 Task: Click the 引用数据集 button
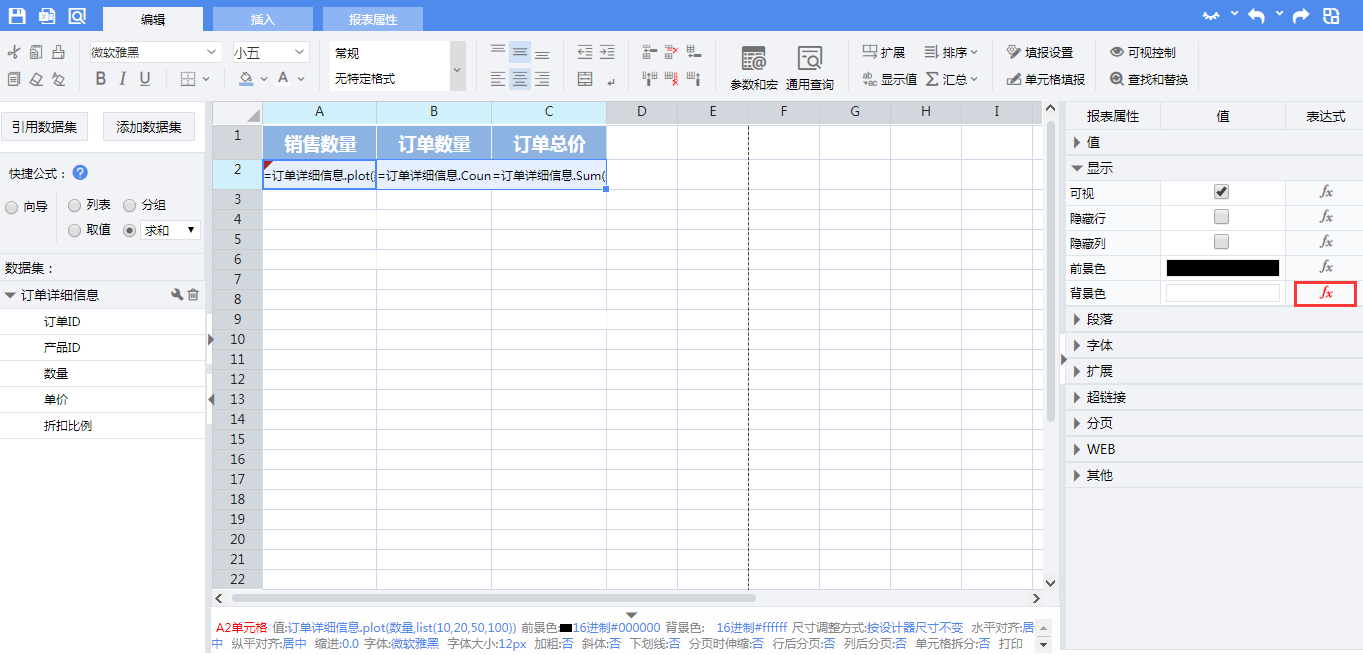[x=45, y=127]
